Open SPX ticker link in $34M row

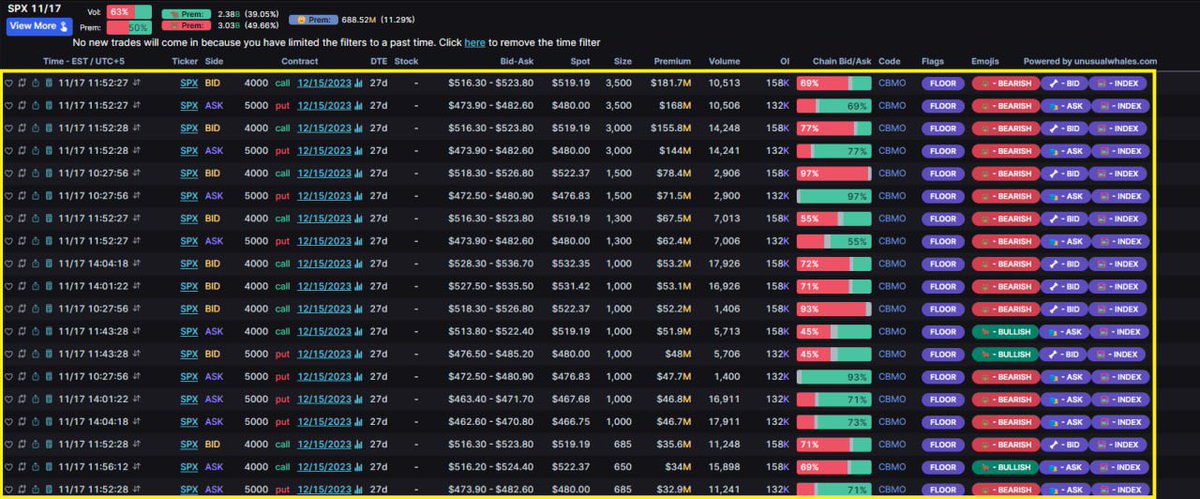[188, 467]
